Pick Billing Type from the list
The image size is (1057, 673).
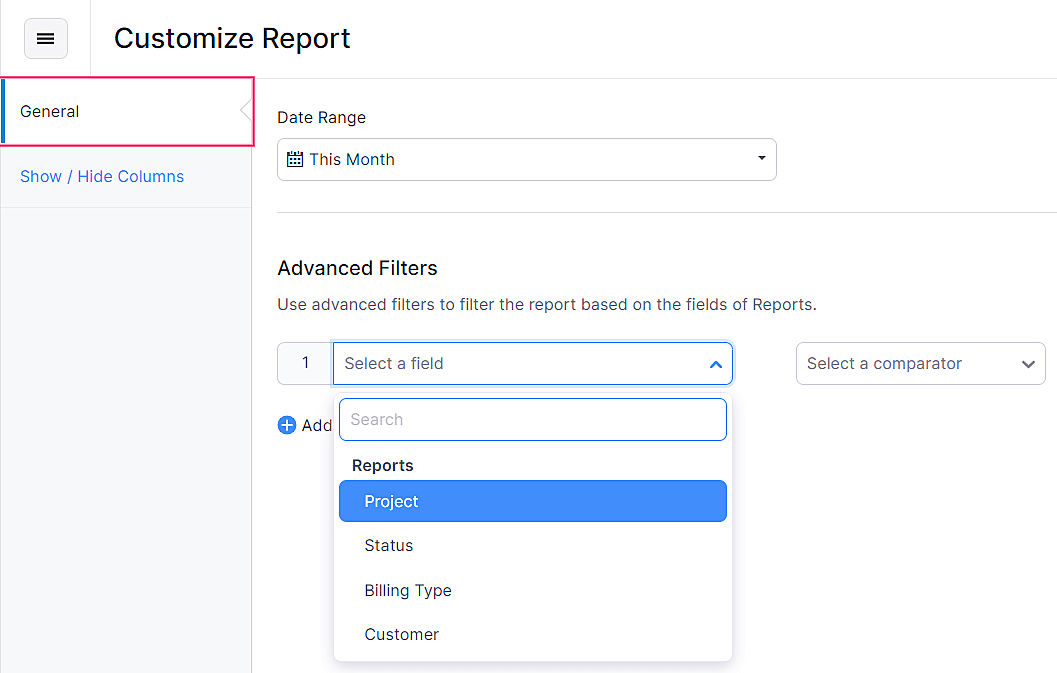pos(408,590)
